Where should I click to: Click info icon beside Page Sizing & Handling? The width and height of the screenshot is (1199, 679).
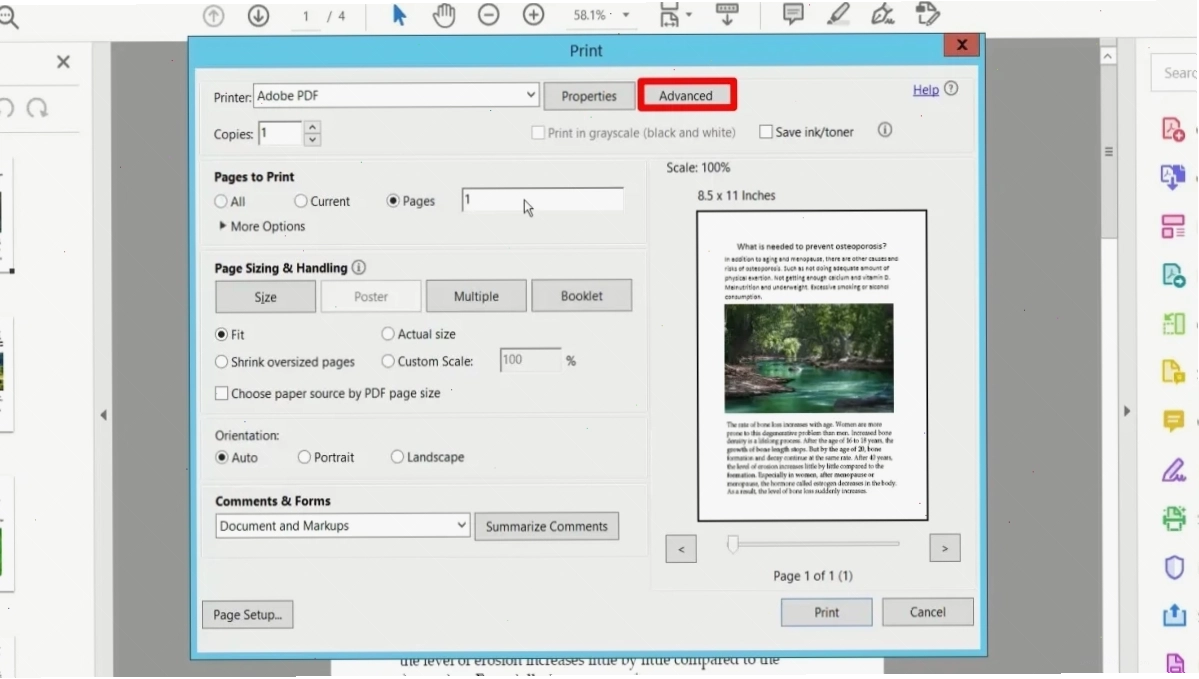click(x=359, y=268)
